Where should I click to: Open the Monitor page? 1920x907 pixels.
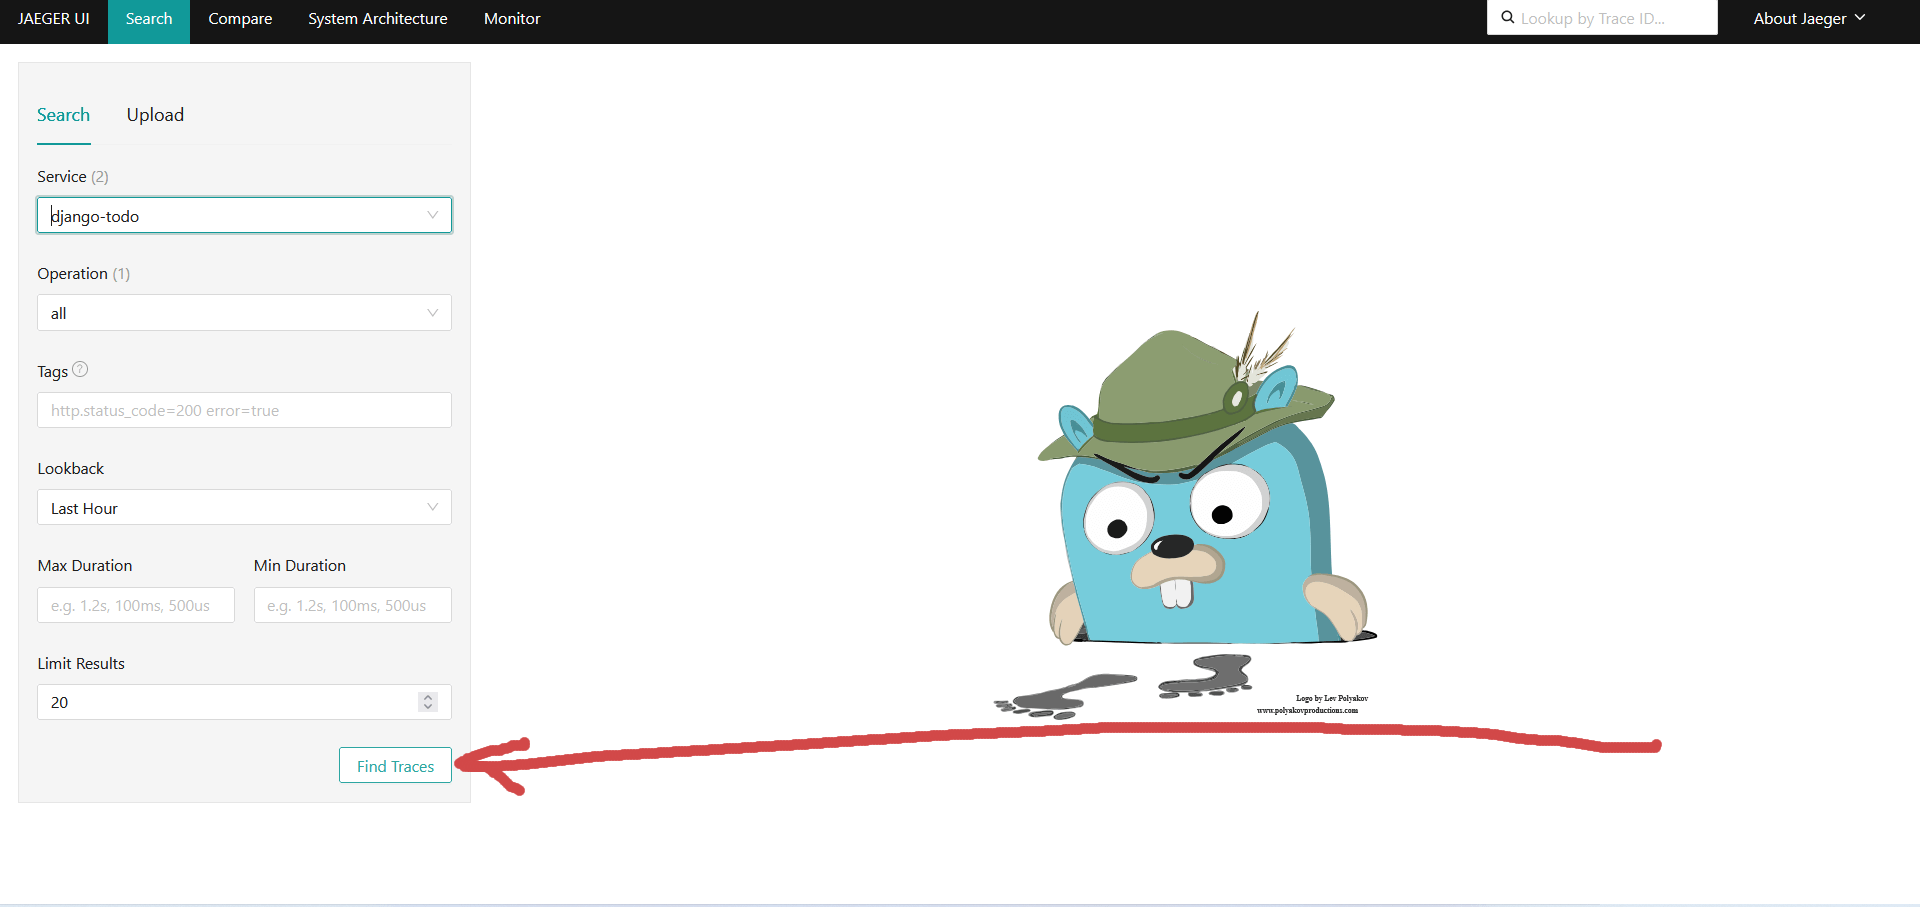click(x=512, y=19)
